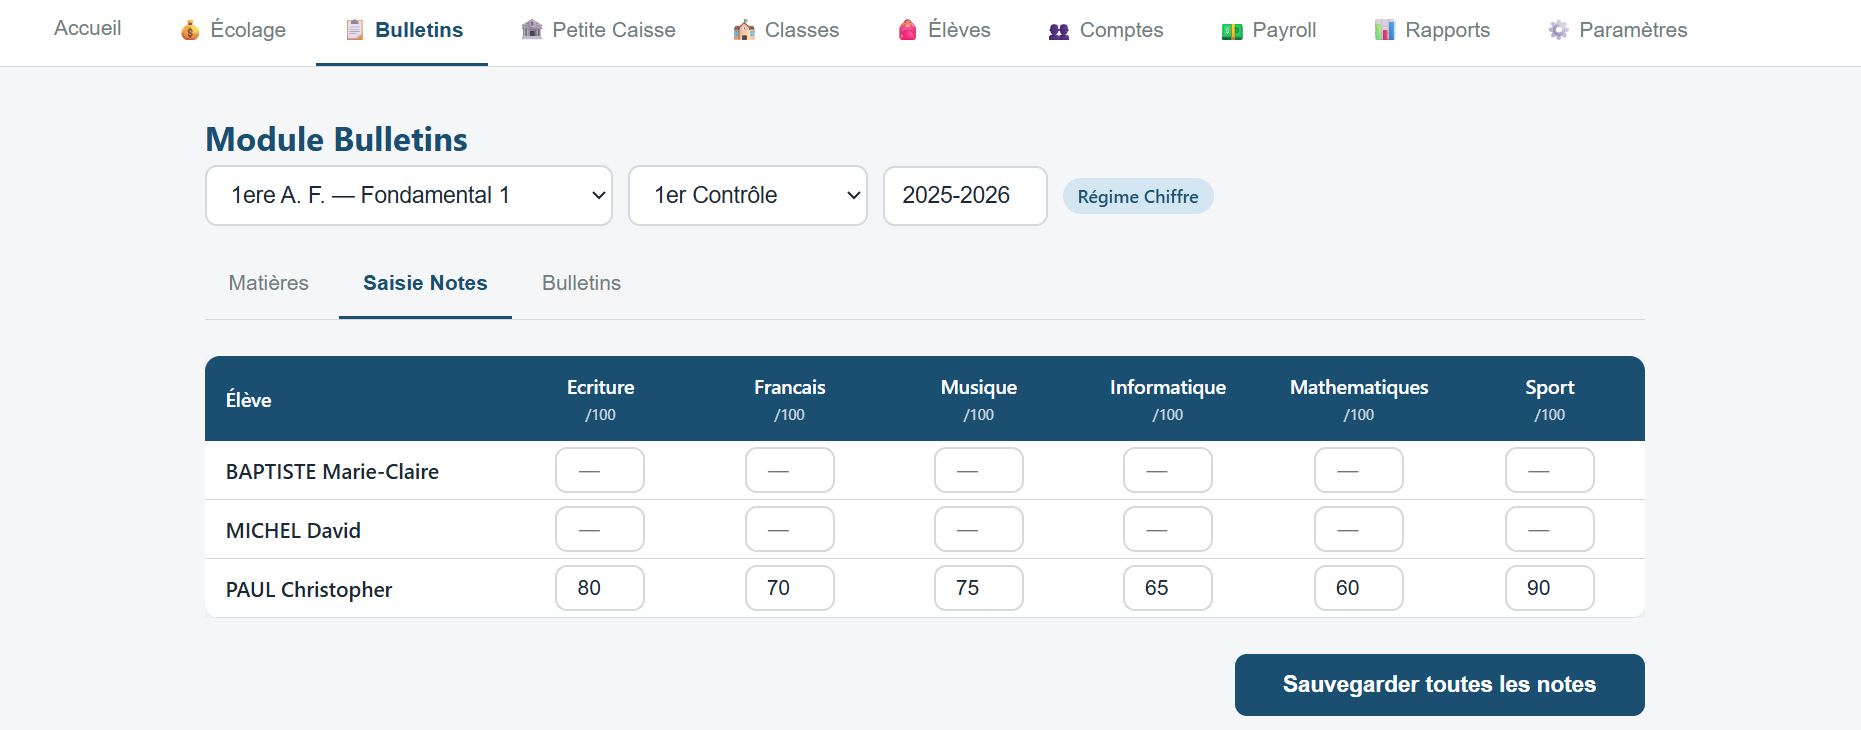Save all grades with Sauvegarder toutes les notes

click(1440, 685)
